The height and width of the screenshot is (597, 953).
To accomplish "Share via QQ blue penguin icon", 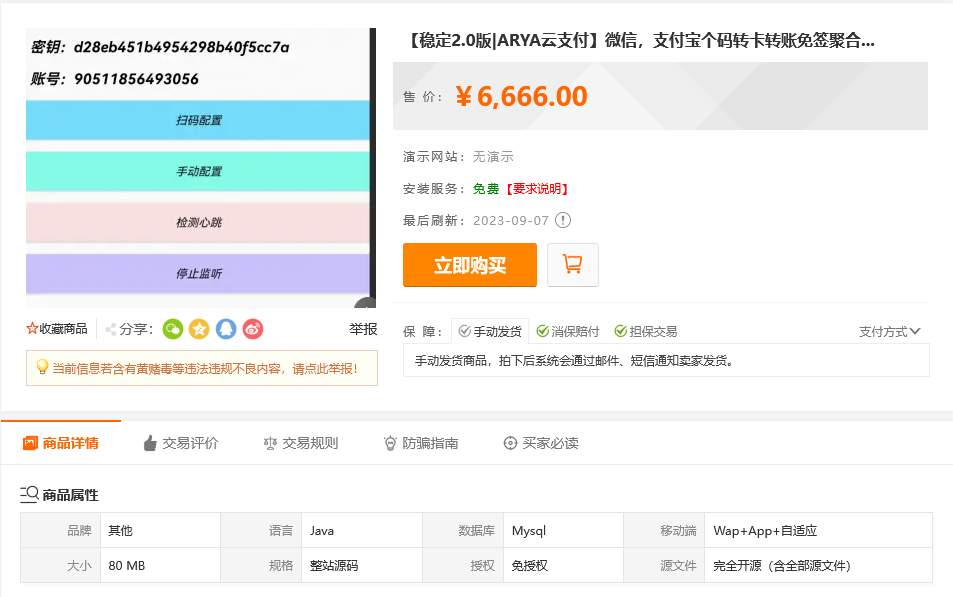I will [x=226, y=330].
